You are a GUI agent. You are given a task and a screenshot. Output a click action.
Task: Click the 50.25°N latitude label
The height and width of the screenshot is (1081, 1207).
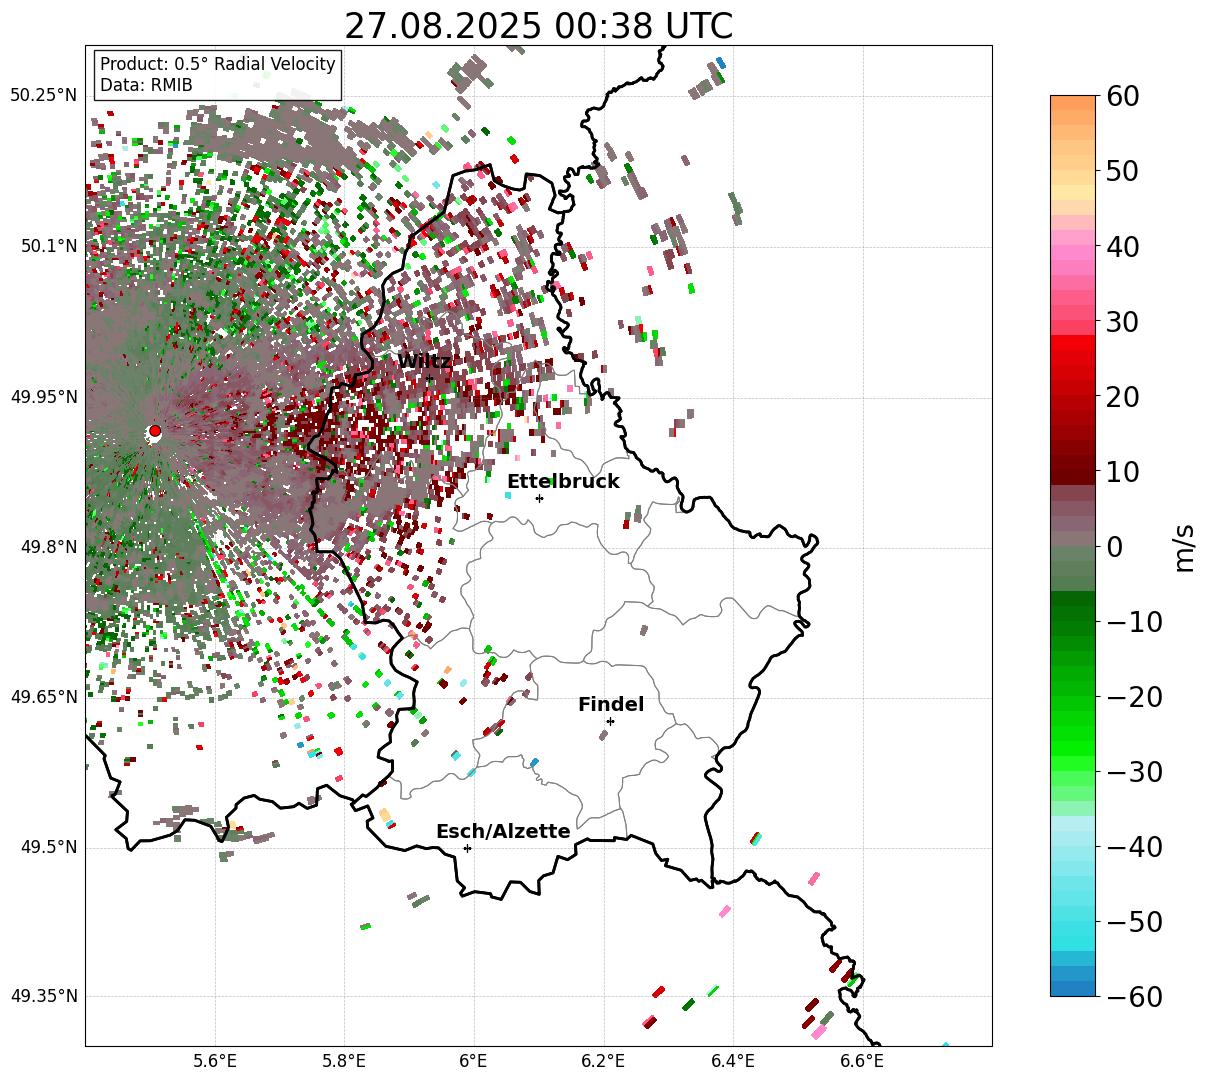43,96
